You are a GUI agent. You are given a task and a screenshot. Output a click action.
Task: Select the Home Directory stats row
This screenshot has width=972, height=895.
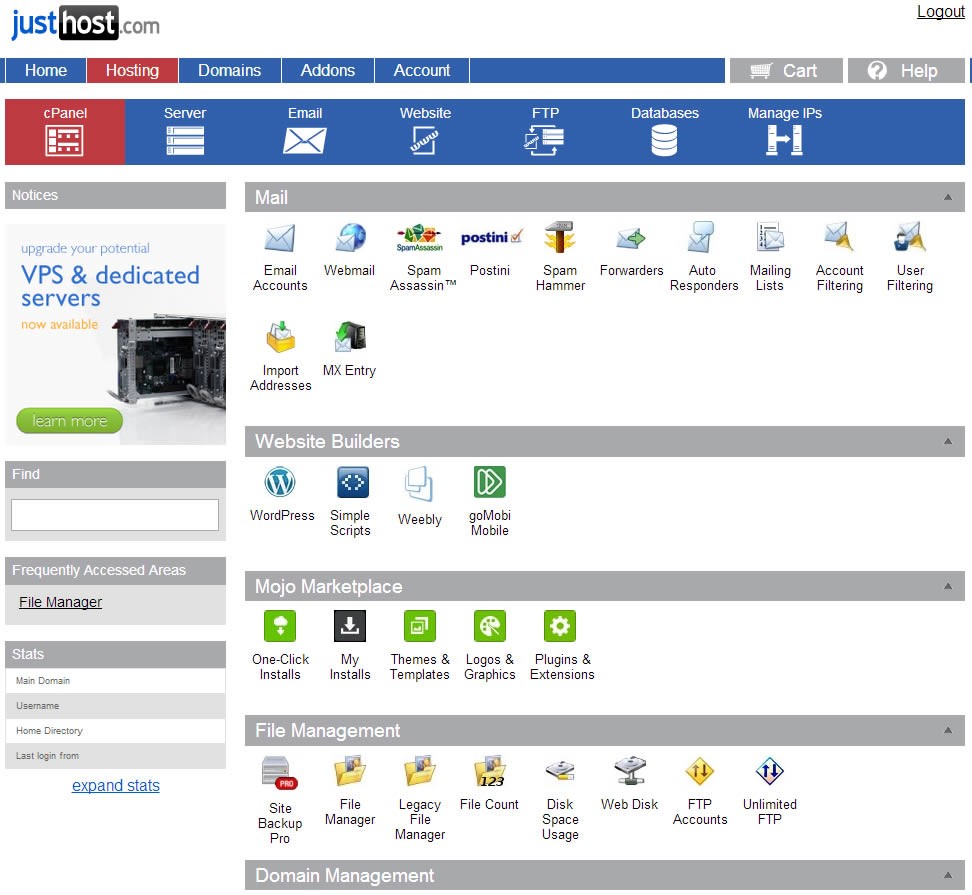click(x=115, y=731)
